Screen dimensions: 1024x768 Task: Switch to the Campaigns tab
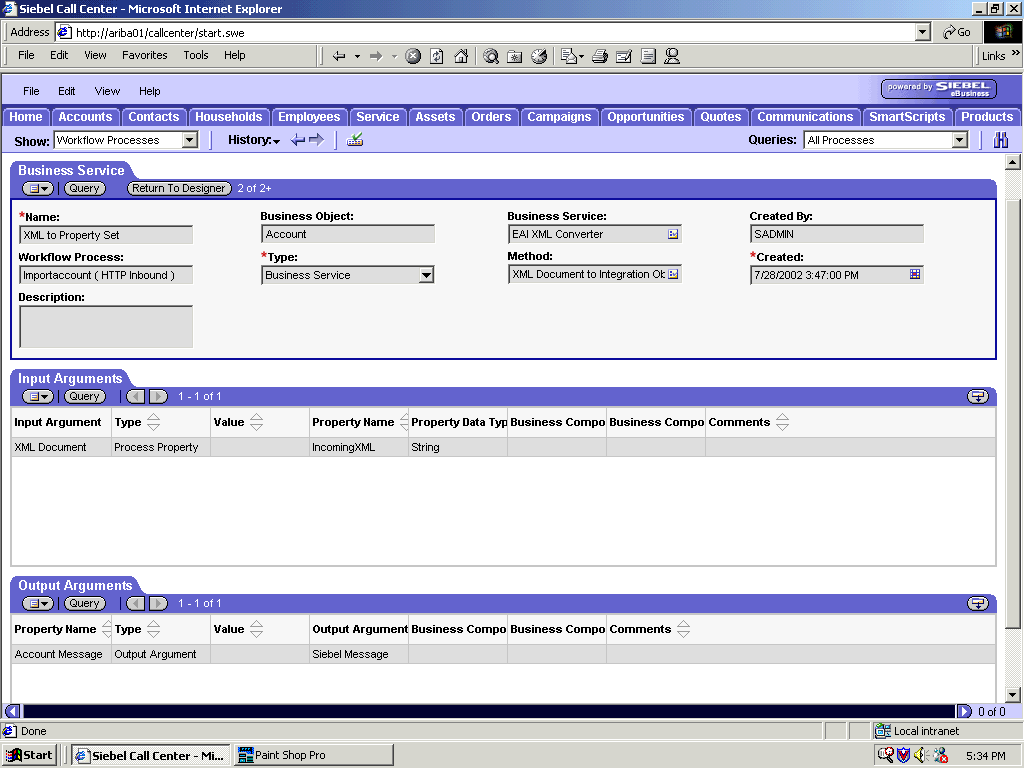[559, 116]
